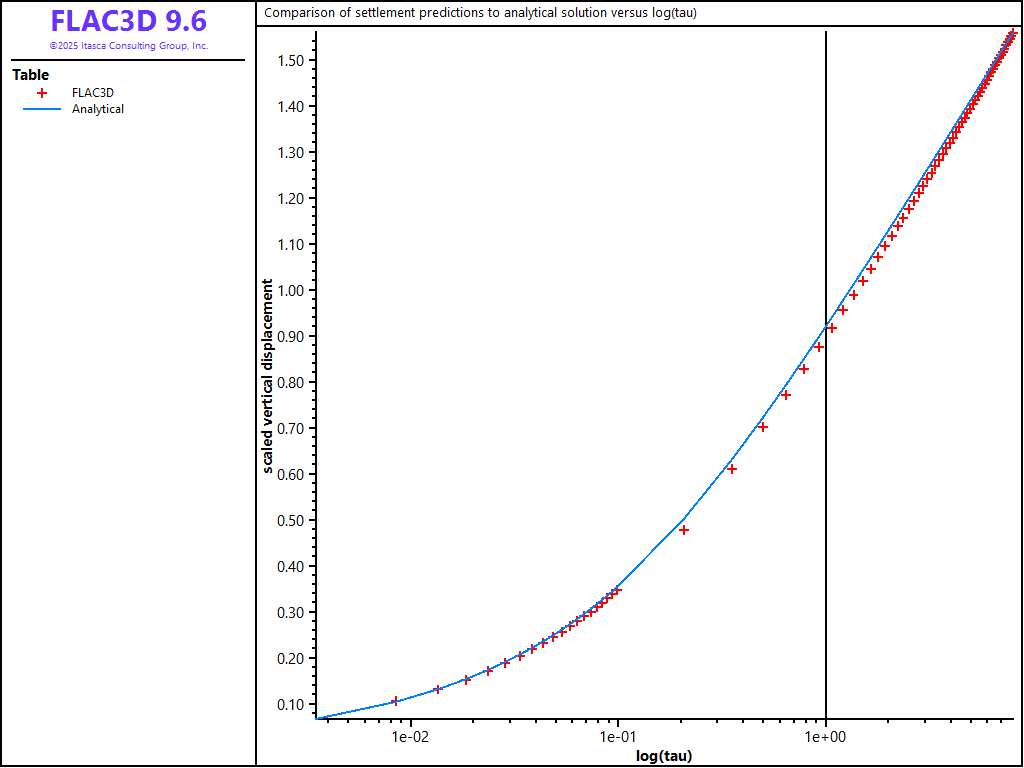
Task: Click the 1.50 tick label on y-axis
Action: tap(289, 61)
